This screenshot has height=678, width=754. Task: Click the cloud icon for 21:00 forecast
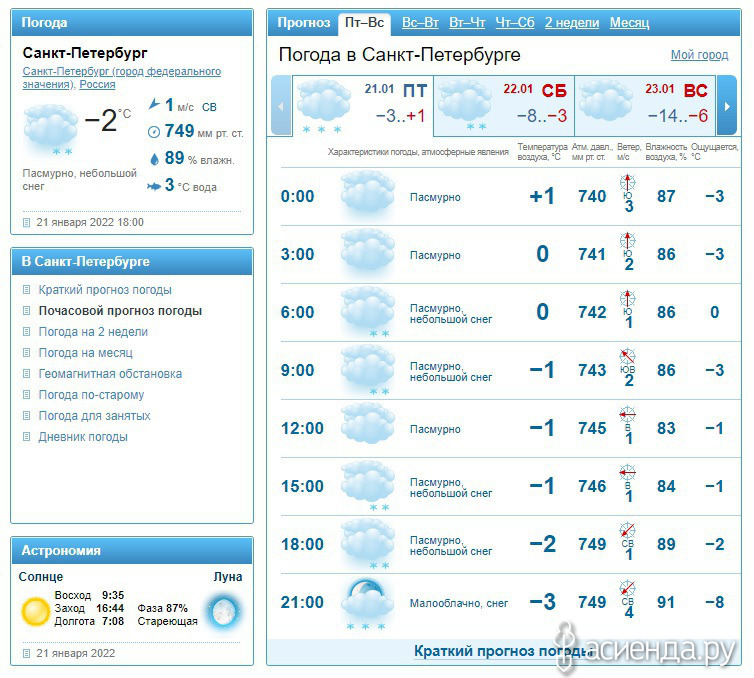pyautogui.click(x=368, y=602)
